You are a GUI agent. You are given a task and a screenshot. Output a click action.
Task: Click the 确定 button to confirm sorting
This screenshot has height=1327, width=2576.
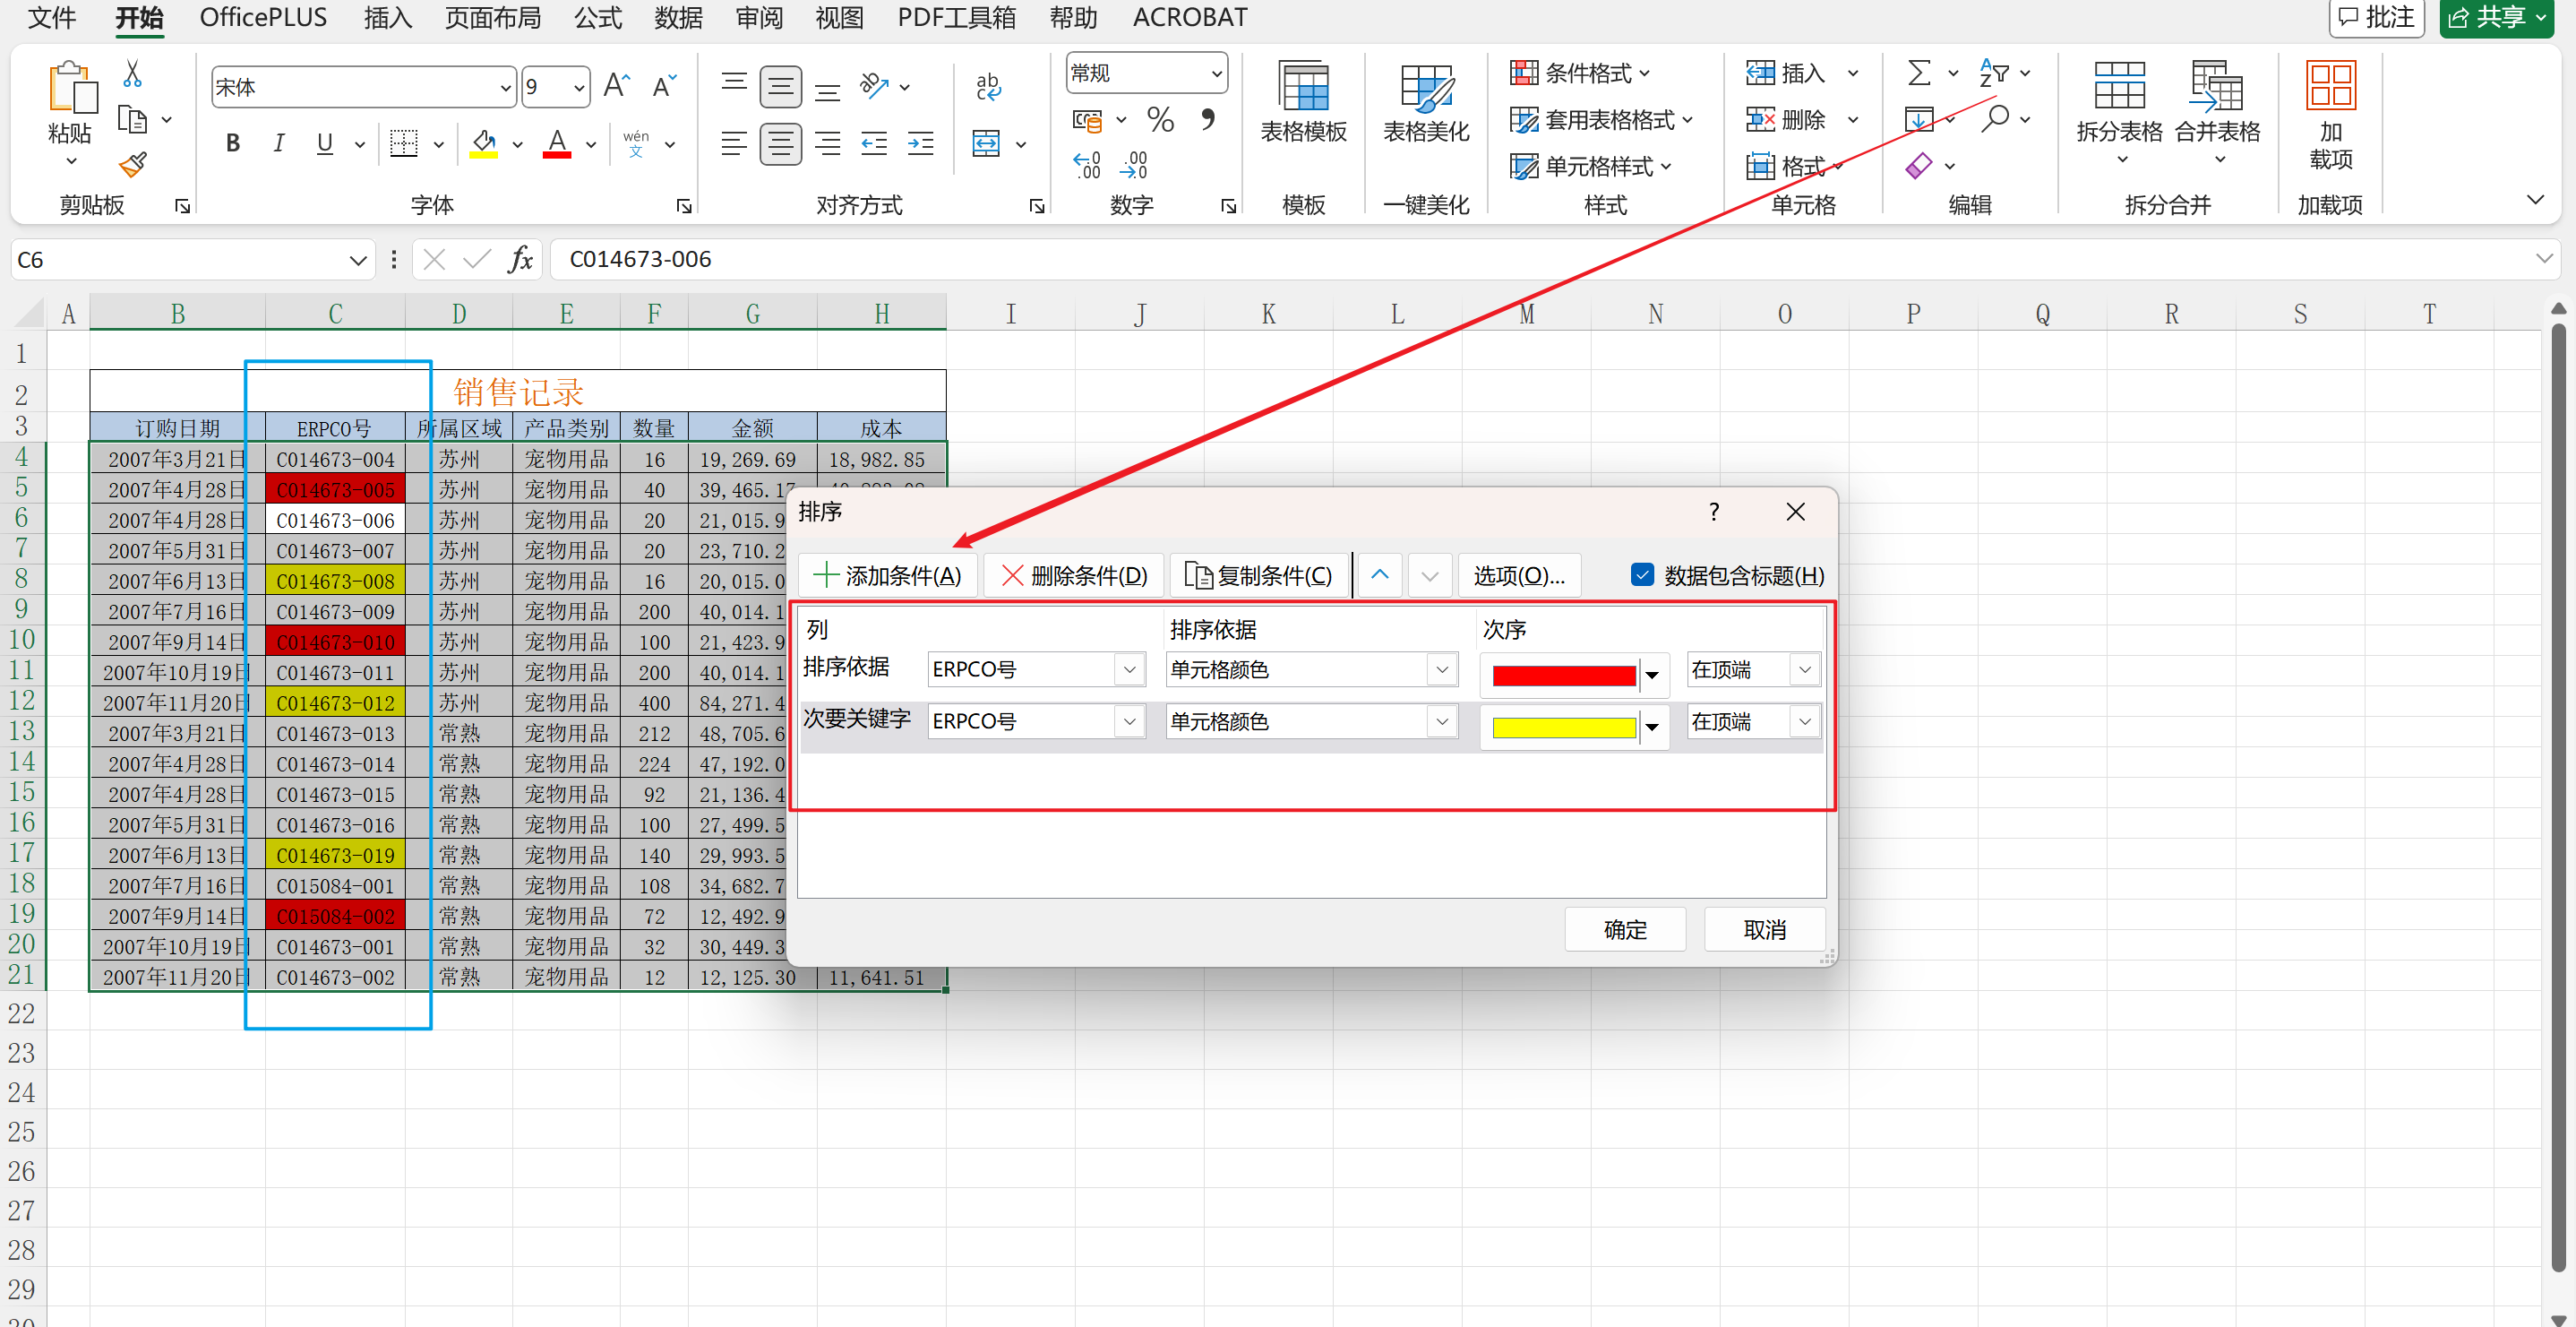click(x=1624, y=929)
